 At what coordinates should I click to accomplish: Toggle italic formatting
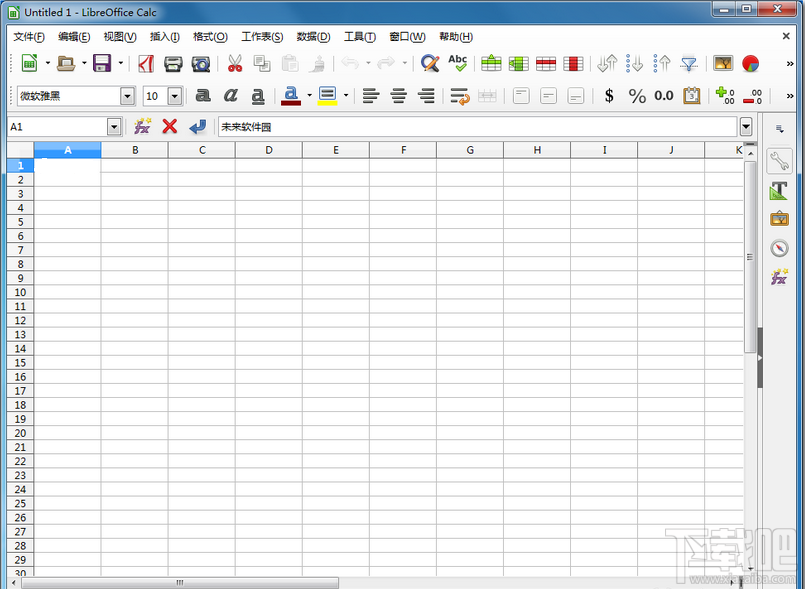pos(231,96)
